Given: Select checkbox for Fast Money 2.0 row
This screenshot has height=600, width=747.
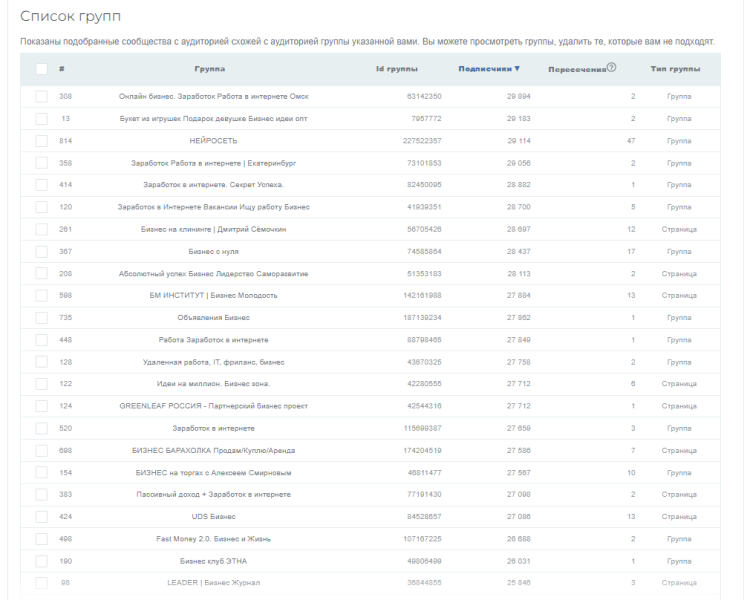Looking at the screenshot, I should [x=42, y=539].
